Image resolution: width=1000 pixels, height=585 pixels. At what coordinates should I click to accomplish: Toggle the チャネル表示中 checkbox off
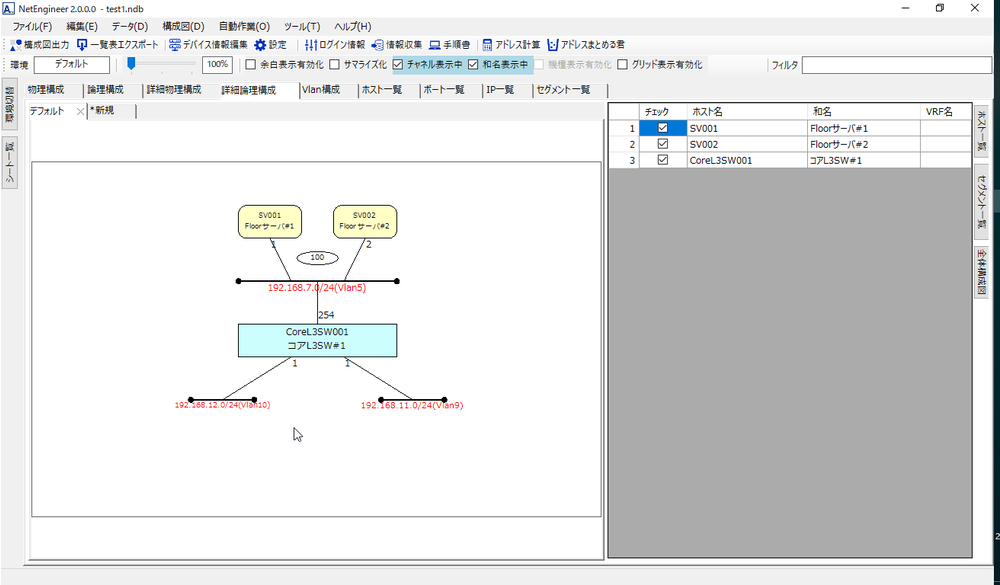tap(398, 65)
